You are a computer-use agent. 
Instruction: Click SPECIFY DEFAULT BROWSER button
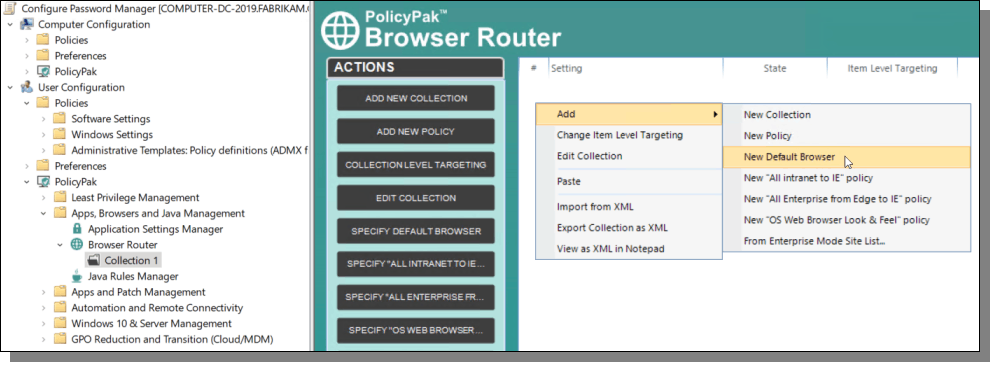416,231
